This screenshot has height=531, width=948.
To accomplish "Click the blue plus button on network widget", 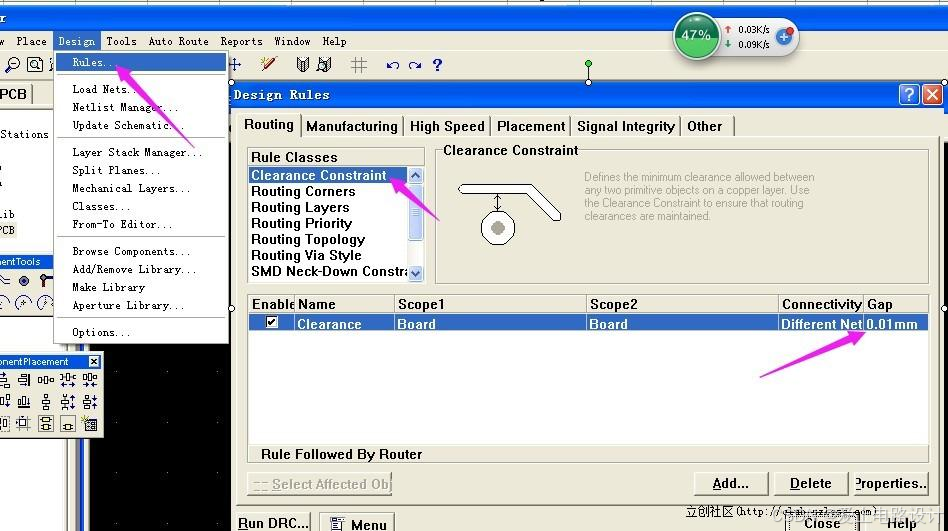I will 784,36.
